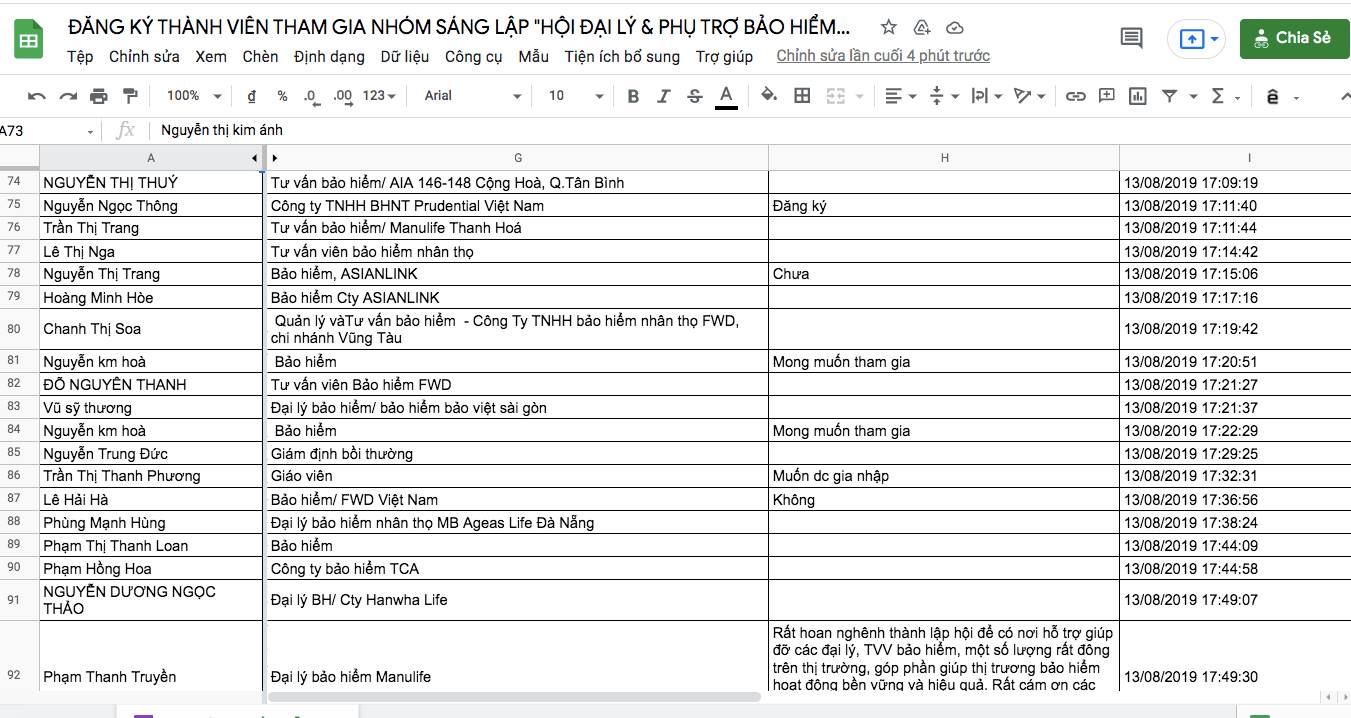
Task: Click the Redo arrow in the toolbar
Action: pyautogui.click(x=68, y=96)
